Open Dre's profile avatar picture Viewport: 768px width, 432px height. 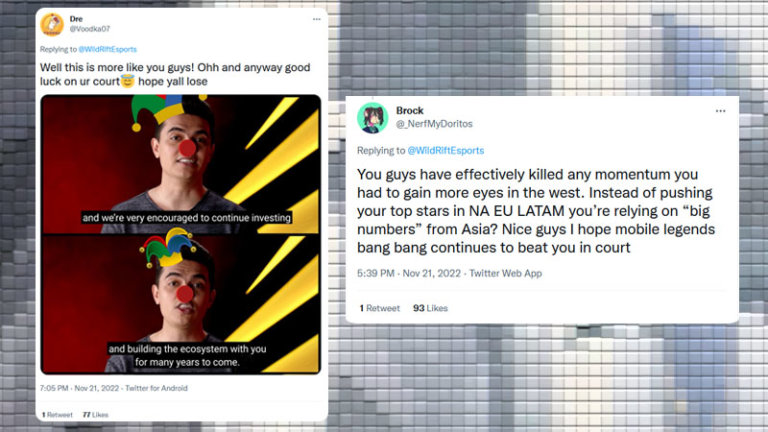(52, 24)
